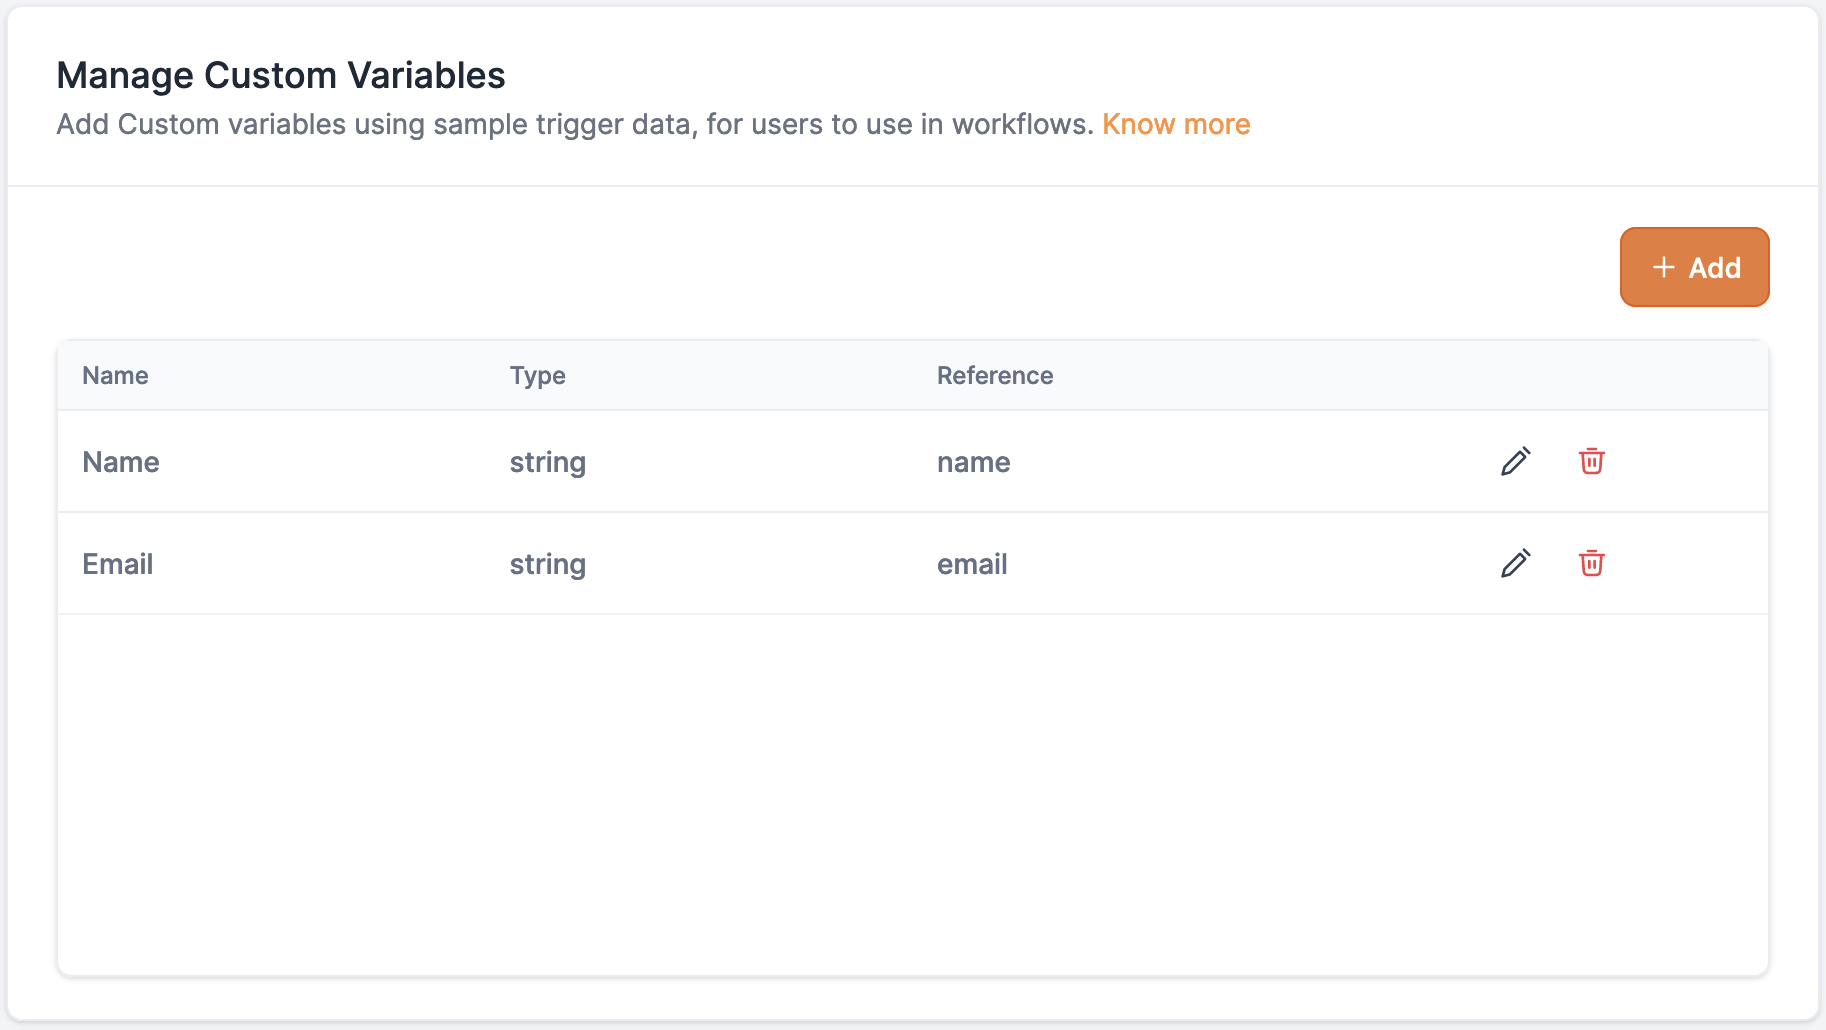
Task: Click the Type column header
Action: coord(537,376)
